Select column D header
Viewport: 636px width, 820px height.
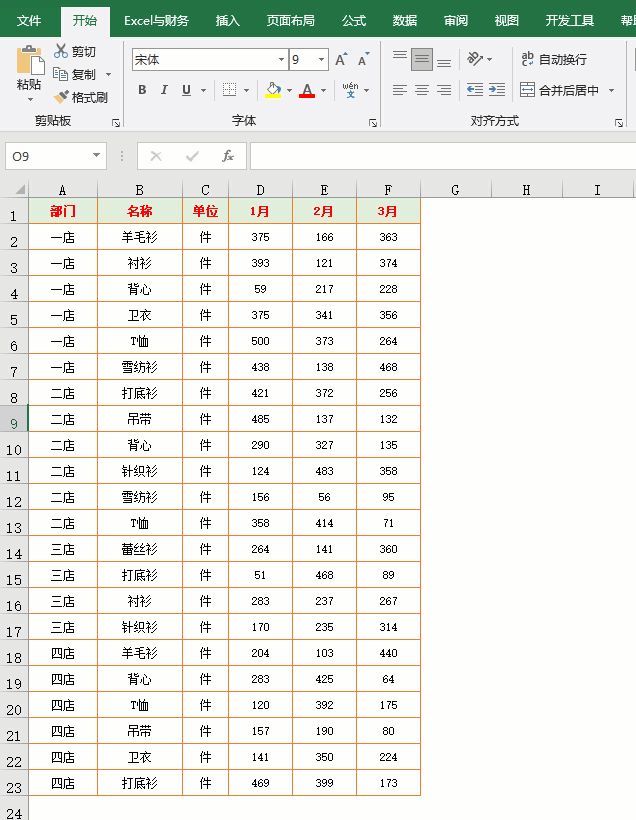[260, 189]
